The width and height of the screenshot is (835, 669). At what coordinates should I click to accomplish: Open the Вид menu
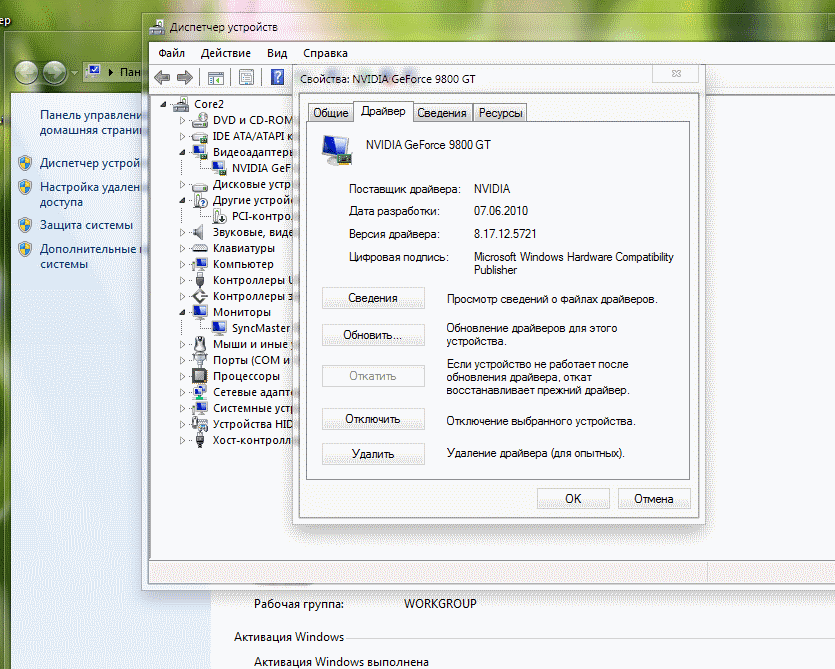click(x=277, y=53)
